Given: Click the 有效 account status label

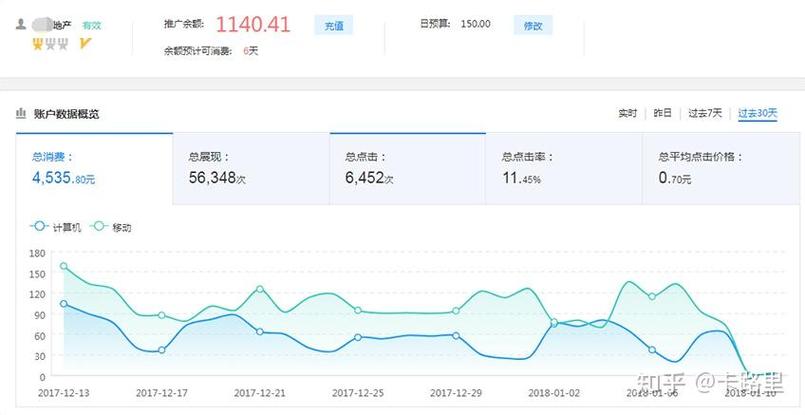Looking at the screenshot, I should coord(92,25).
